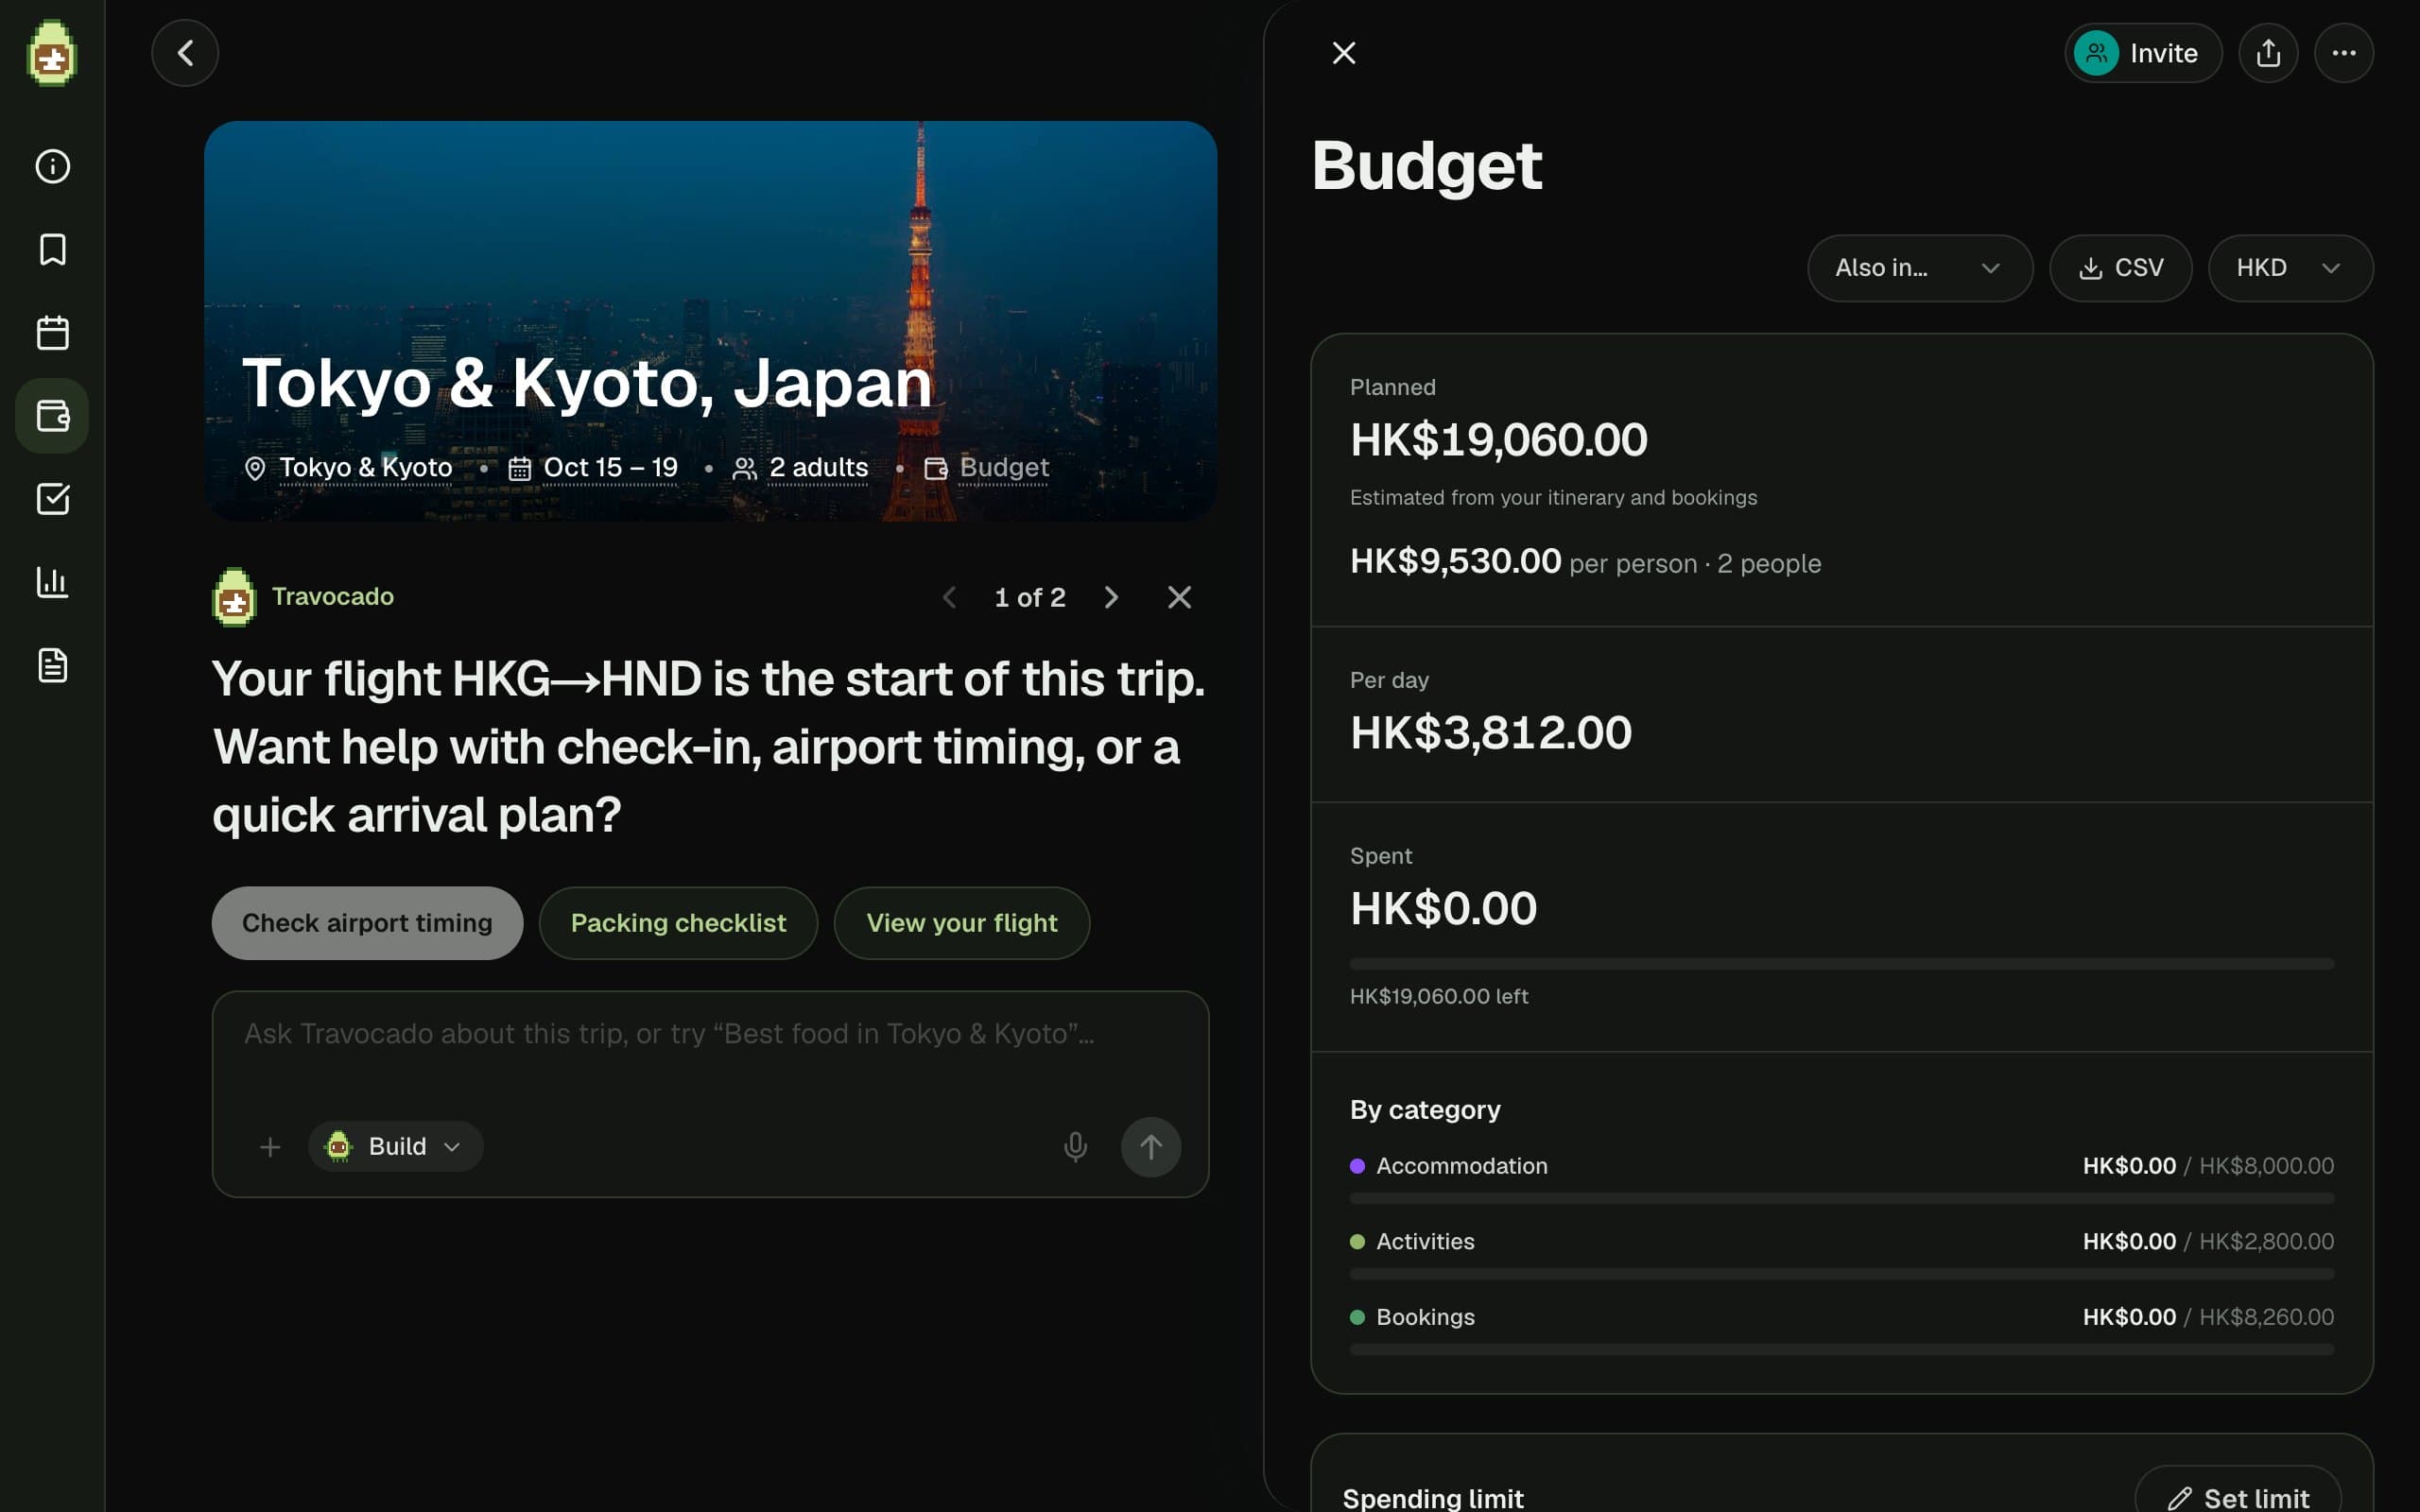Open the trip info sidebar icon
2420x1512 pixels.
[52, 166]
